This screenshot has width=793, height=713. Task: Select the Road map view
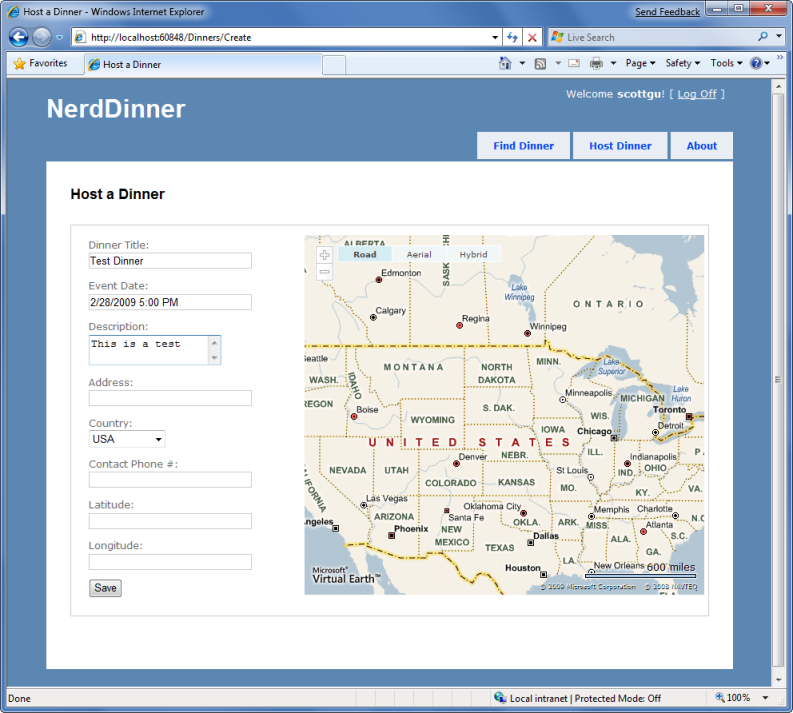click(365, 254)
